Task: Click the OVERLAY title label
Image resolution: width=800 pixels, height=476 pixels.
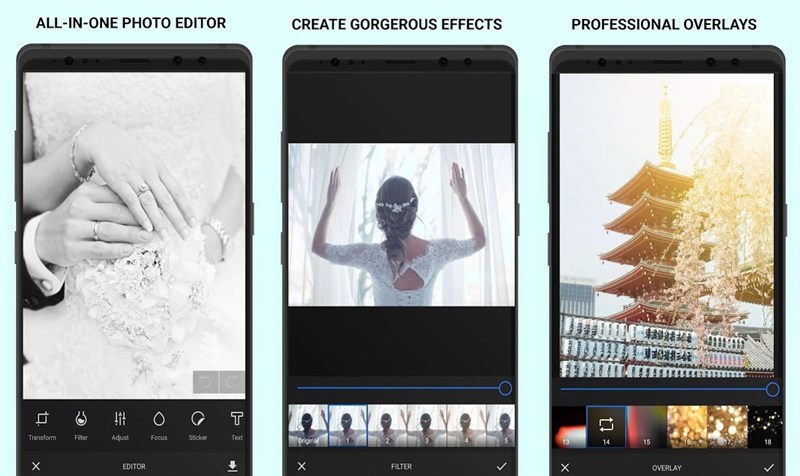Action: 667,467
